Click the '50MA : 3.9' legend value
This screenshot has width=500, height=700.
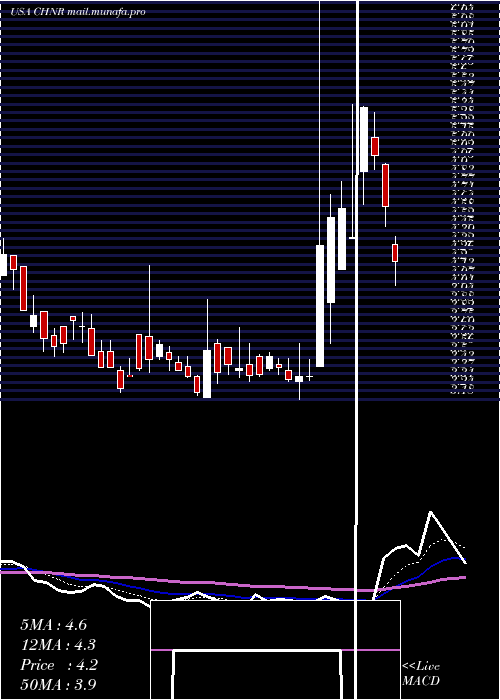coord(58,684)
